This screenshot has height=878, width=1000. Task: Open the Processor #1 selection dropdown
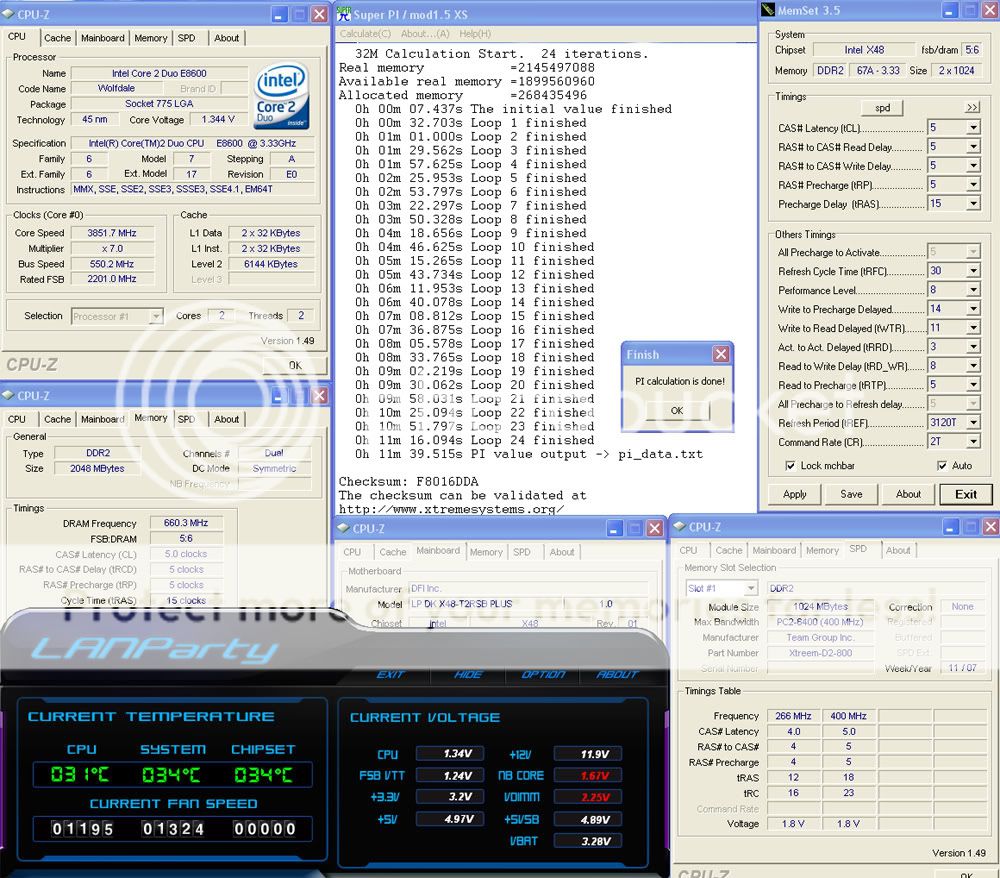coord(156,316)
